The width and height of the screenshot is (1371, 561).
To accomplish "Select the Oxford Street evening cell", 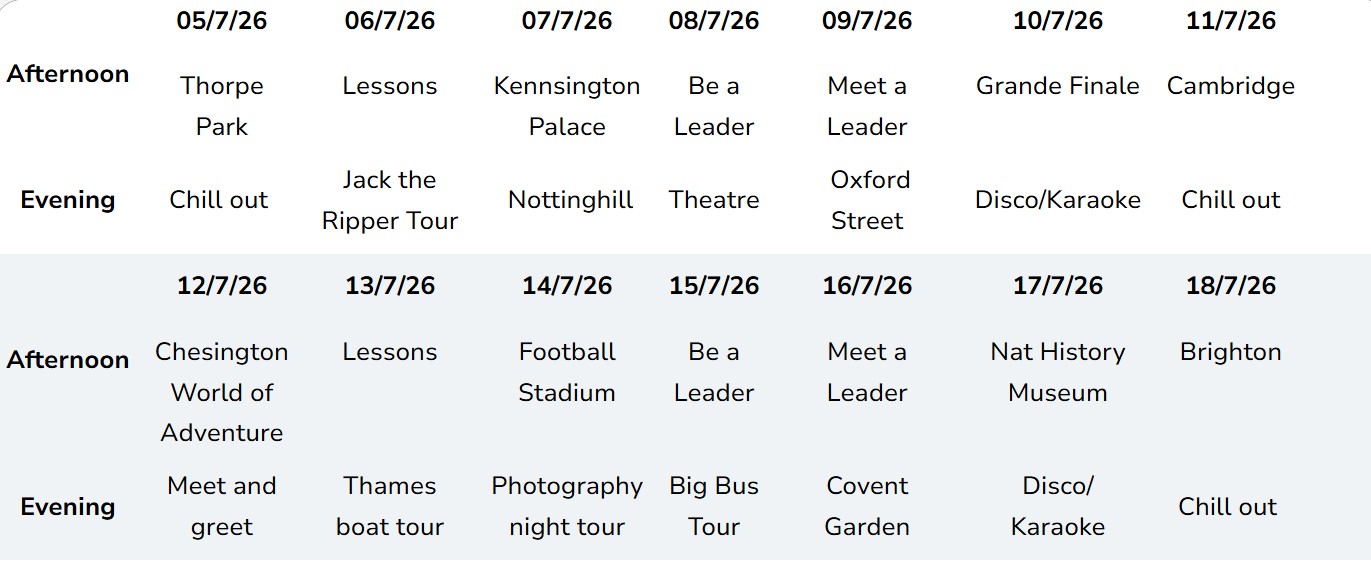I will pos(868,200).
